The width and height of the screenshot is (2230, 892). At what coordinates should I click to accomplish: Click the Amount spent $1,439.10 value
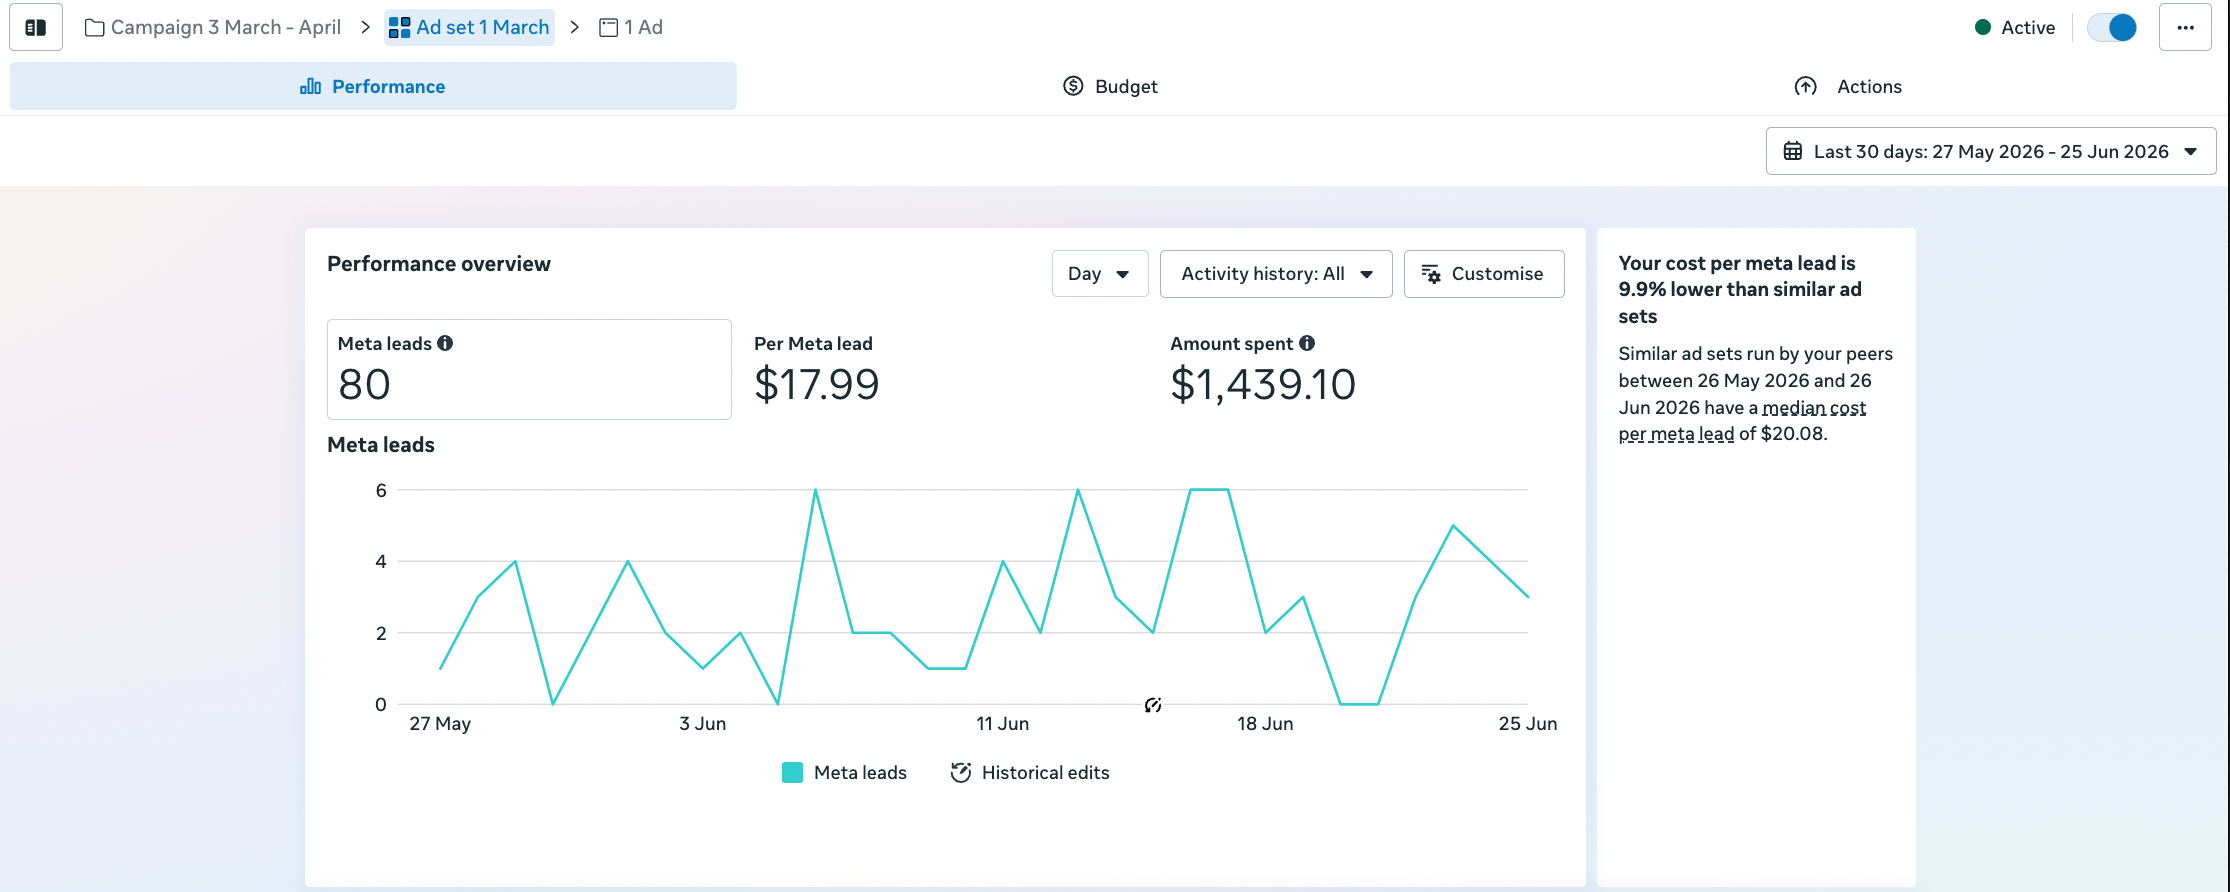coord(1263,384)
